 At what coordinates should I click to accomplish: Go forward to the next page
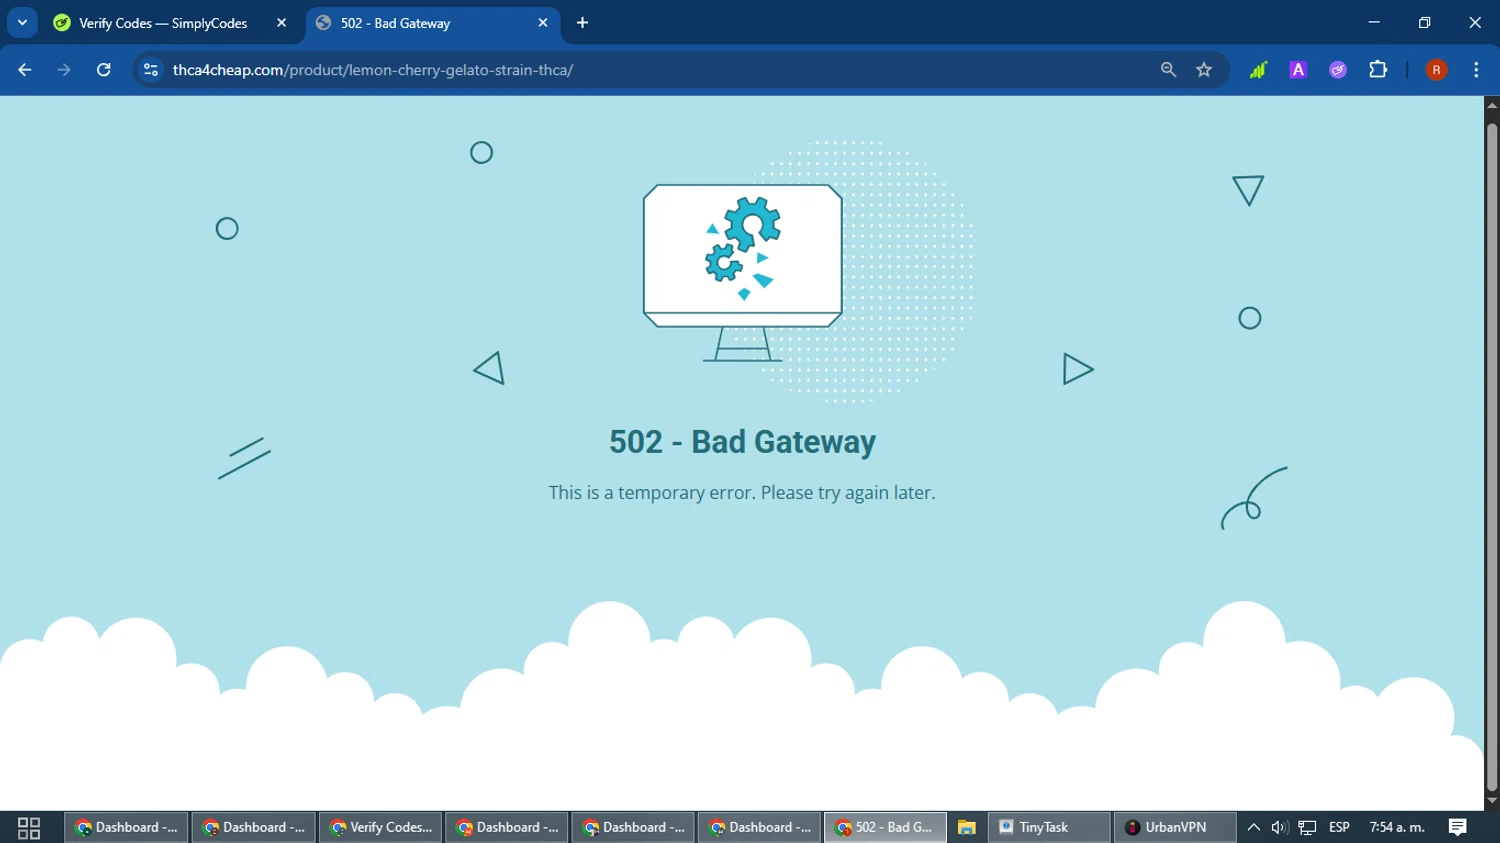tap(64, 70)
